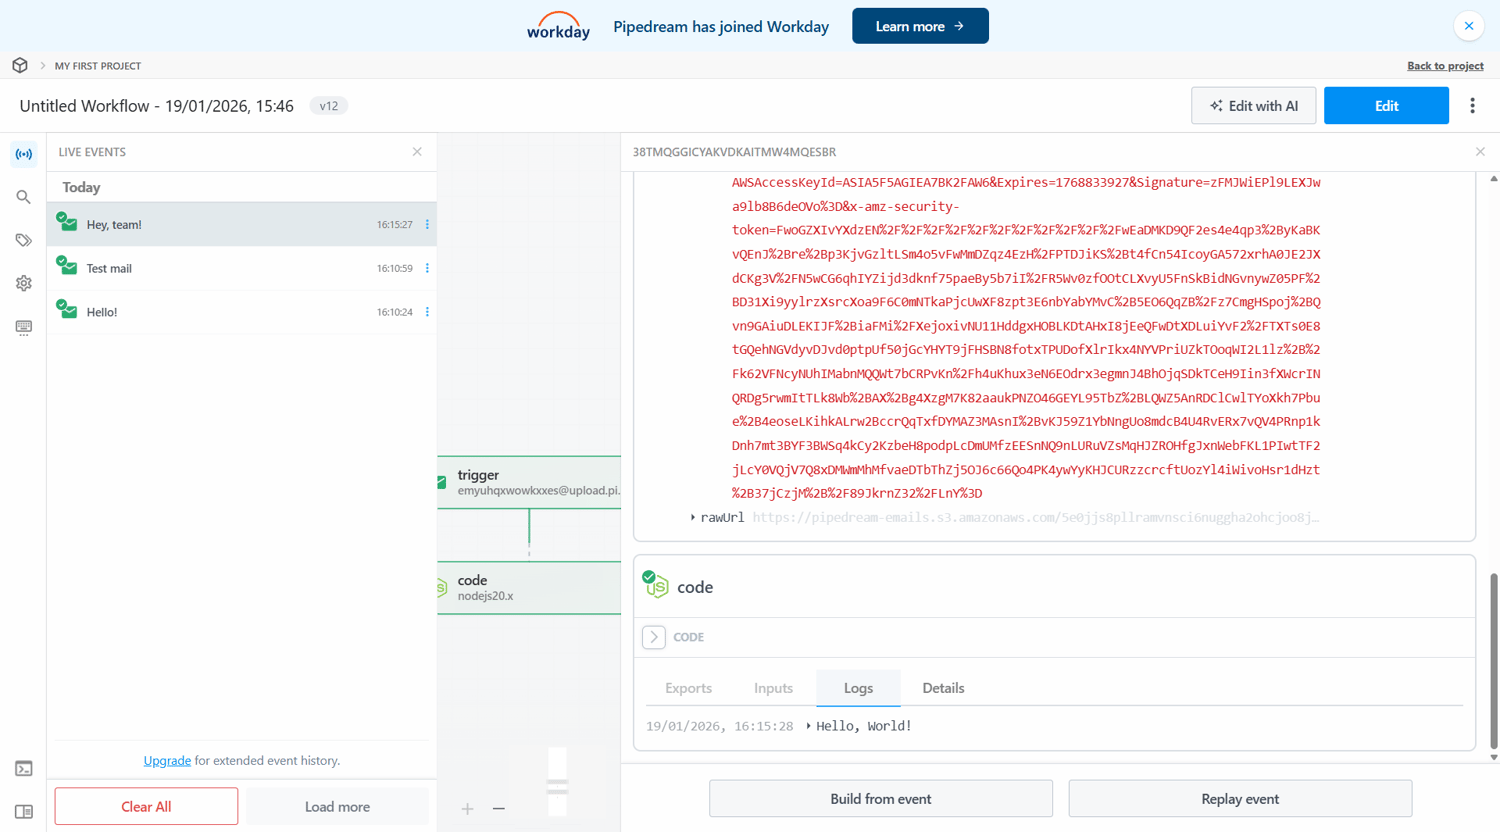The image size is (1500, 832).
Task: Close the Live Events panel
Action: (417, 152)
